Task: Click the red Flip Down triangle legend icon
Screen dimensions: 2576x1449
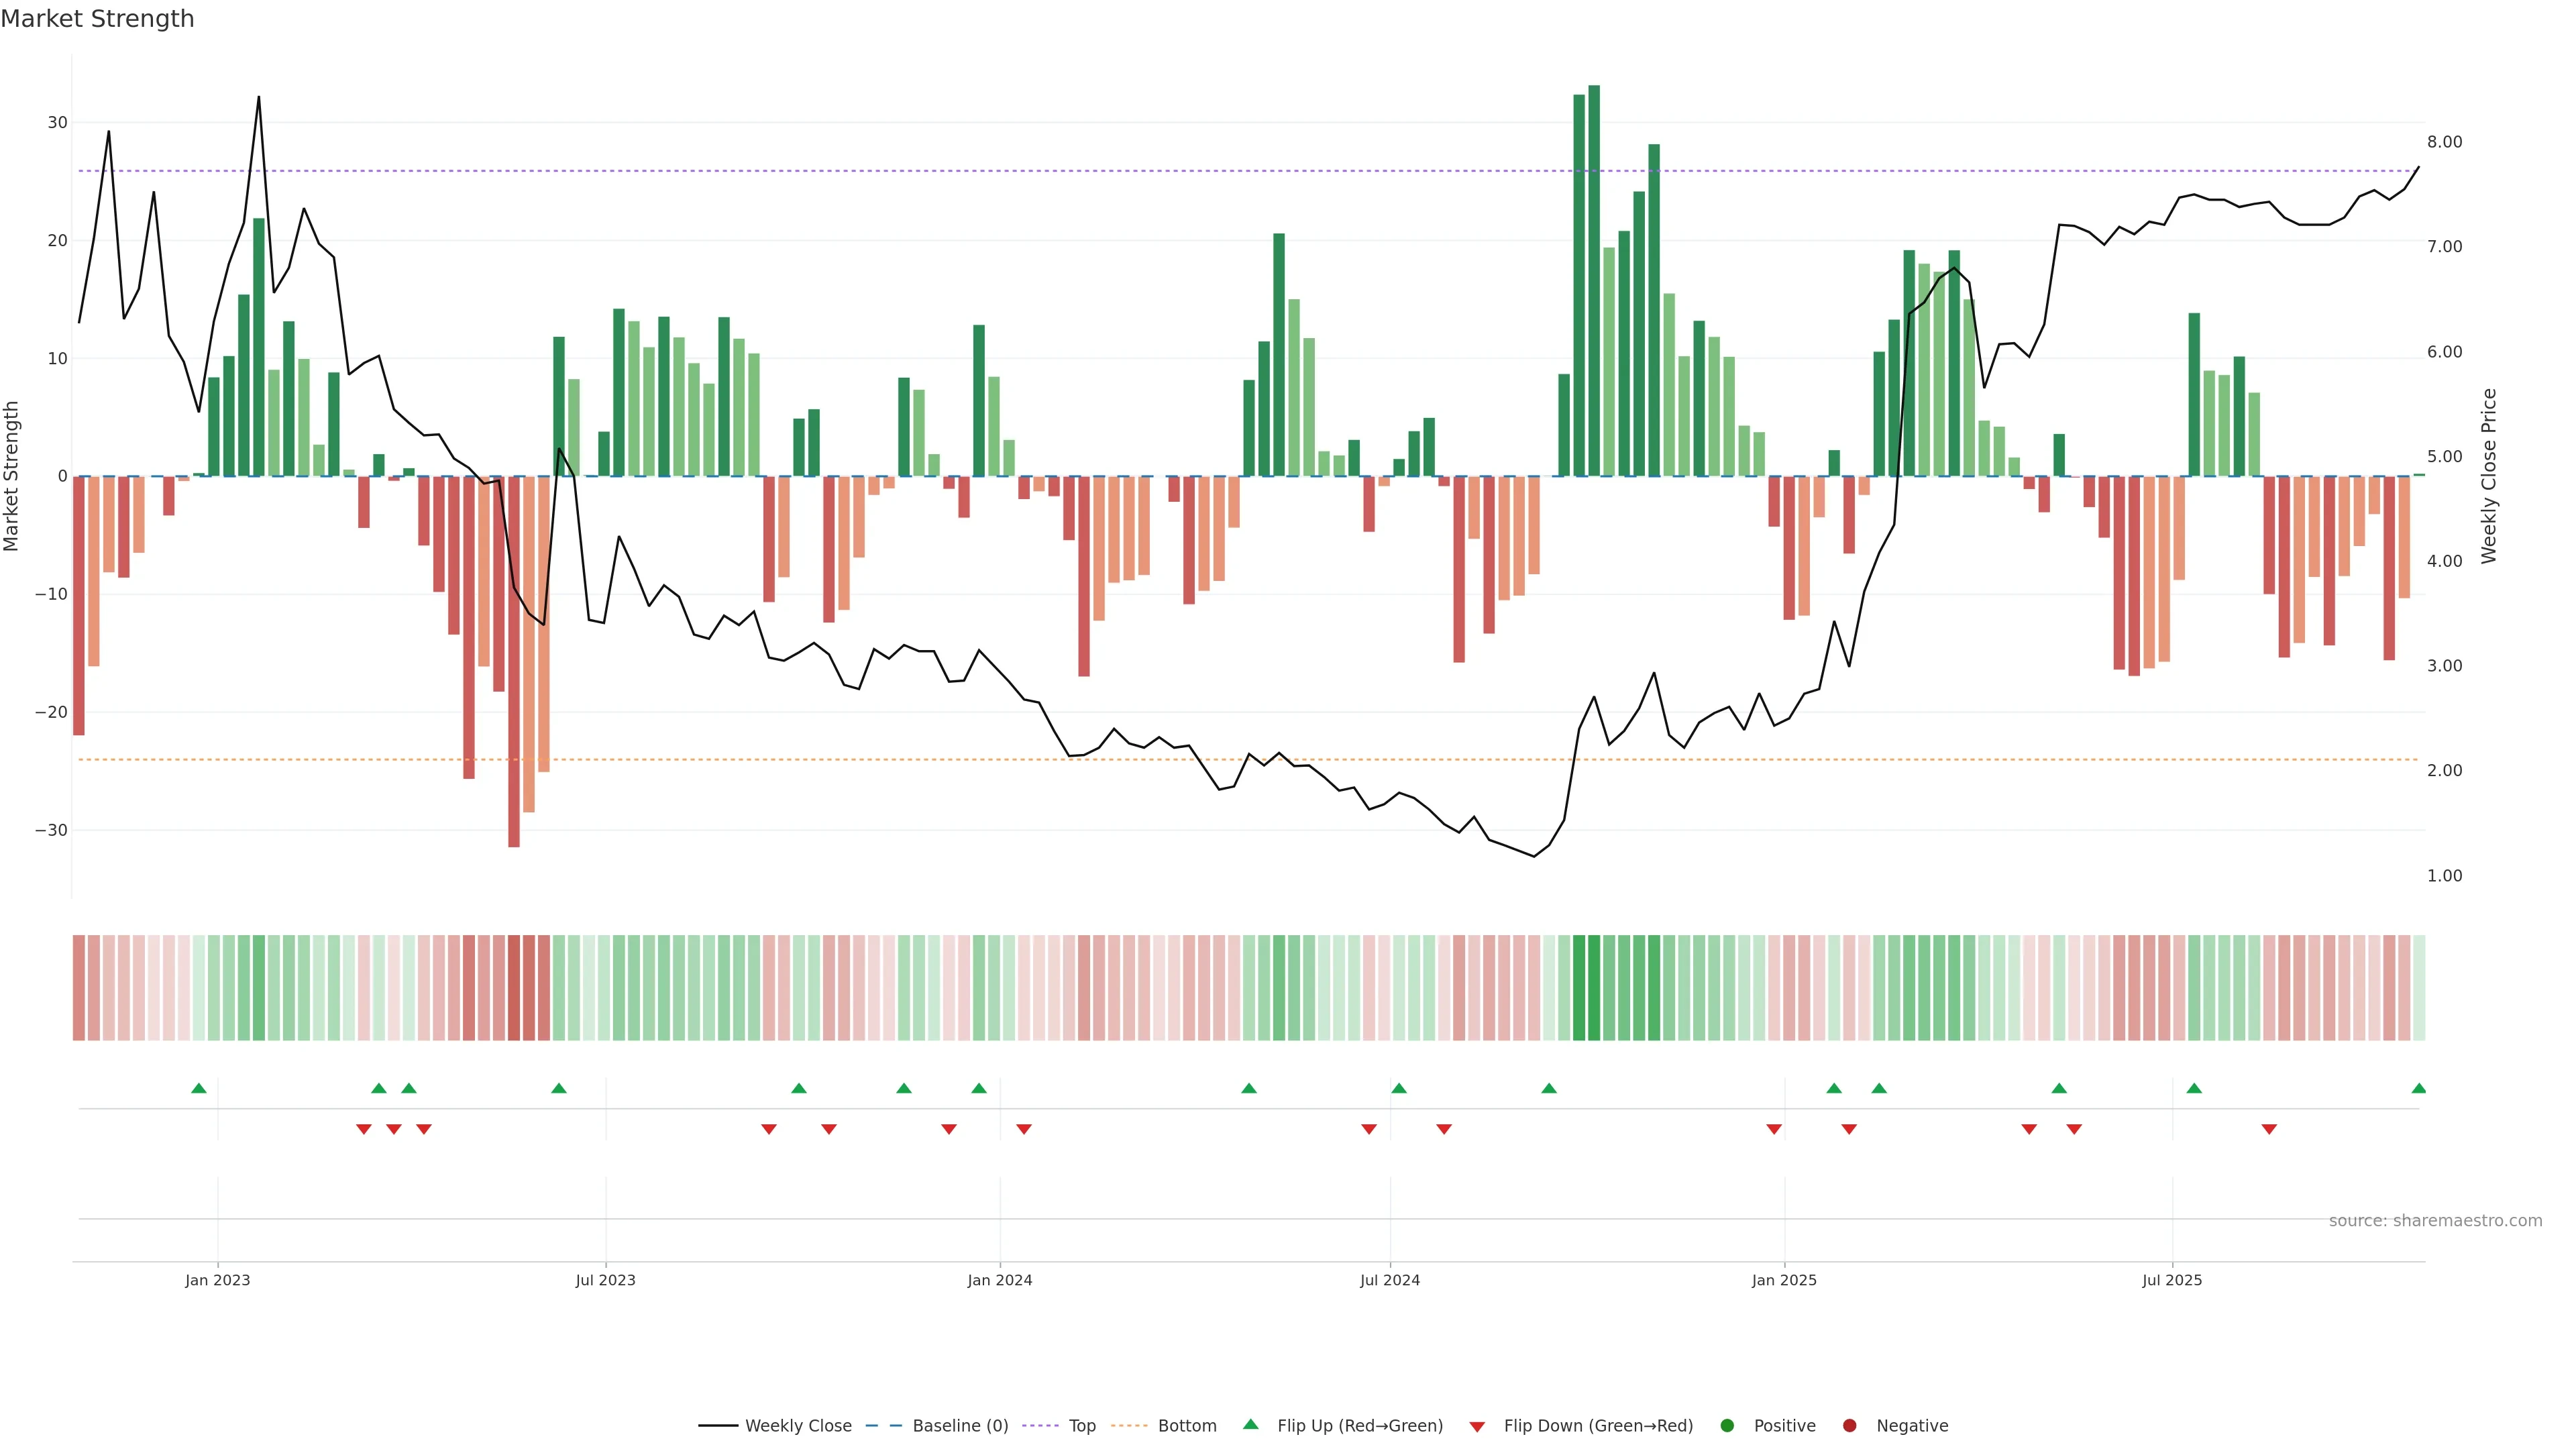Action: (1477, 1426)
